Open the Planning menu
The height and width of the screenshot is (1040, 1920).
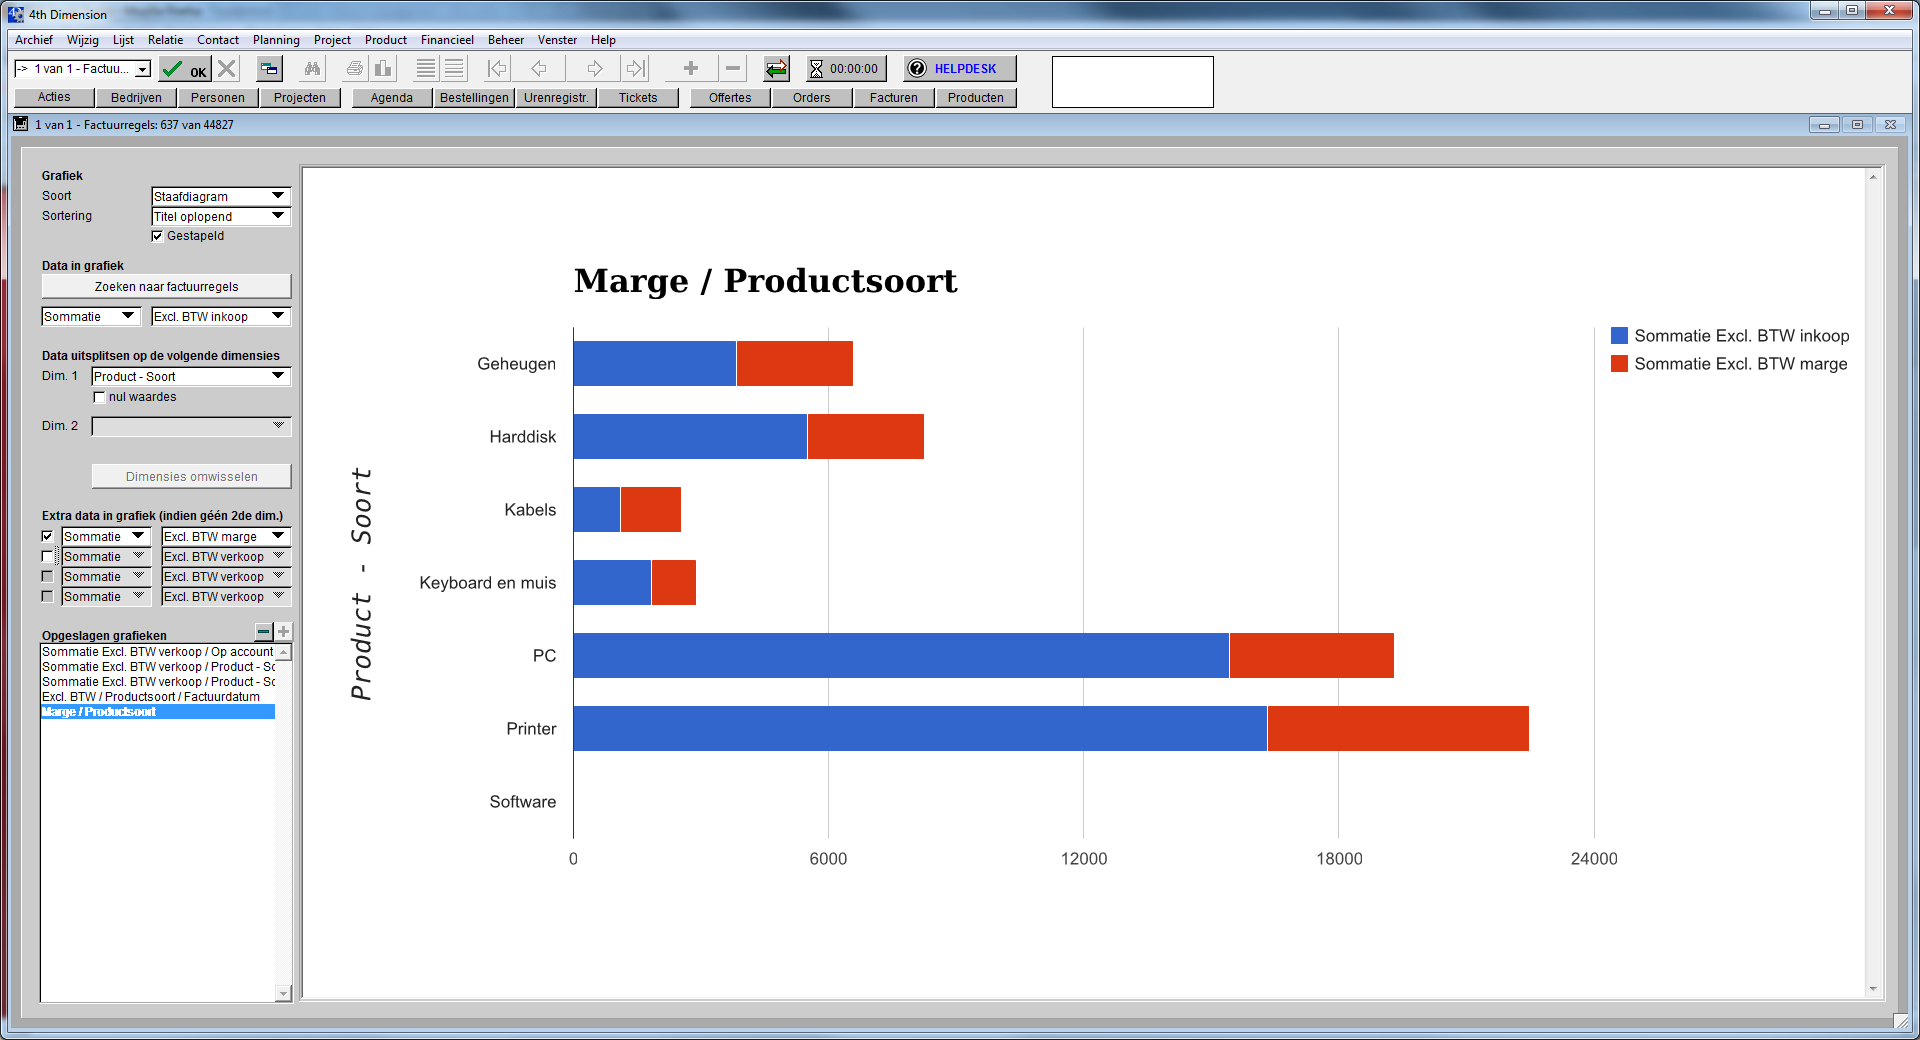point(276,40)
